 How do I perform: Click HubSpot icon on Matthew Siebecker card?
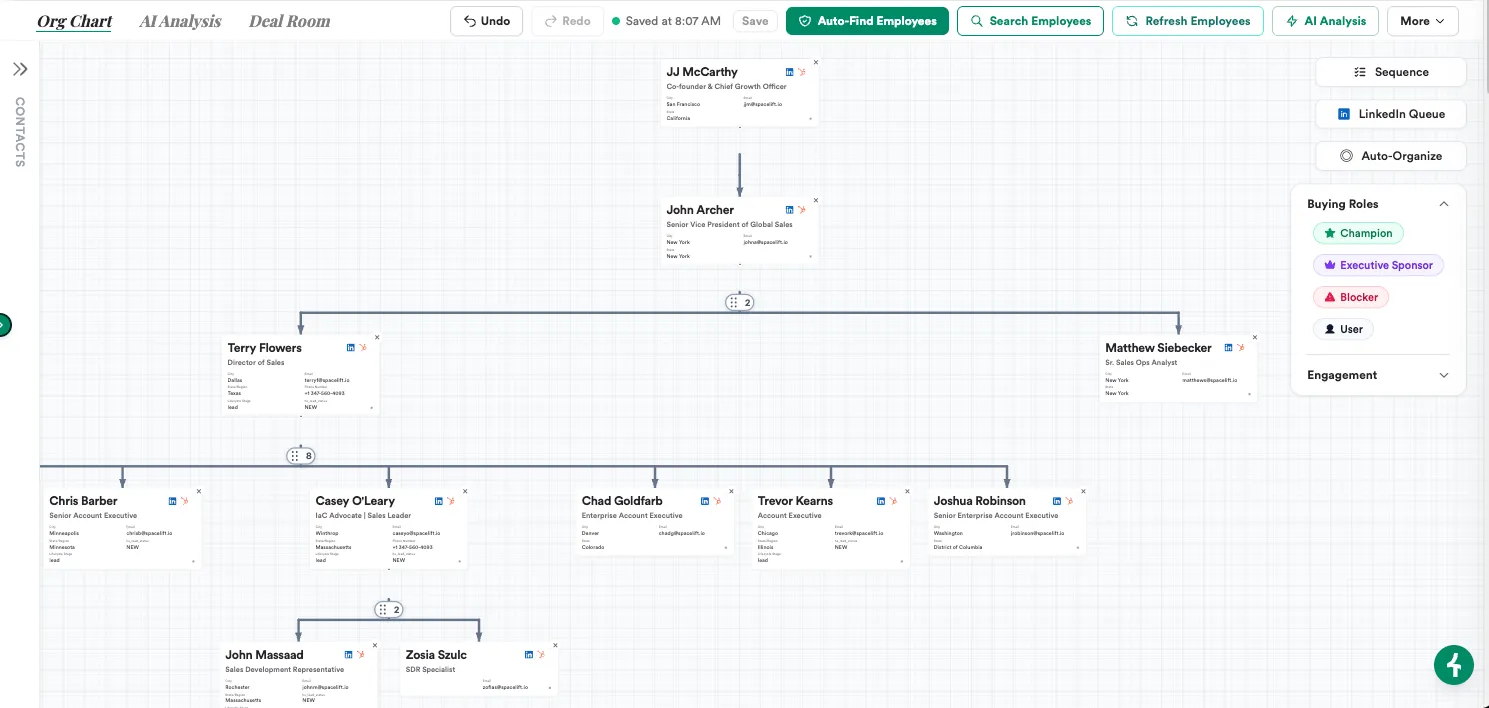point(1240,348)
